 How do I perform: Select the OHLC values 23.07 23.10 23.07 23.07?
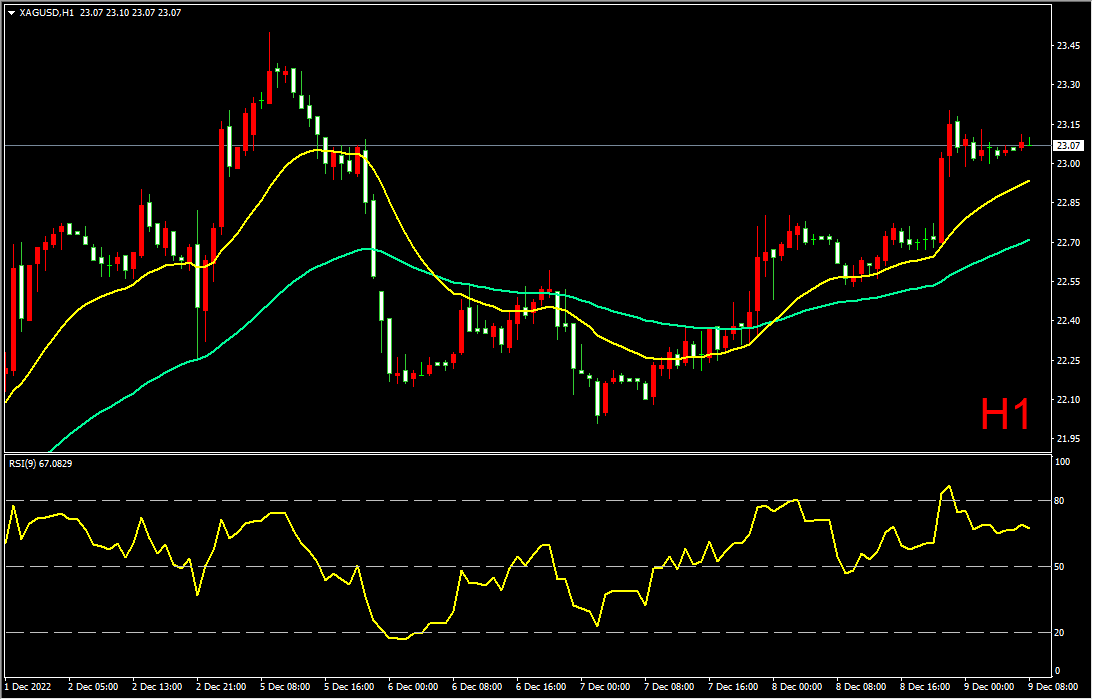point(130,13)
